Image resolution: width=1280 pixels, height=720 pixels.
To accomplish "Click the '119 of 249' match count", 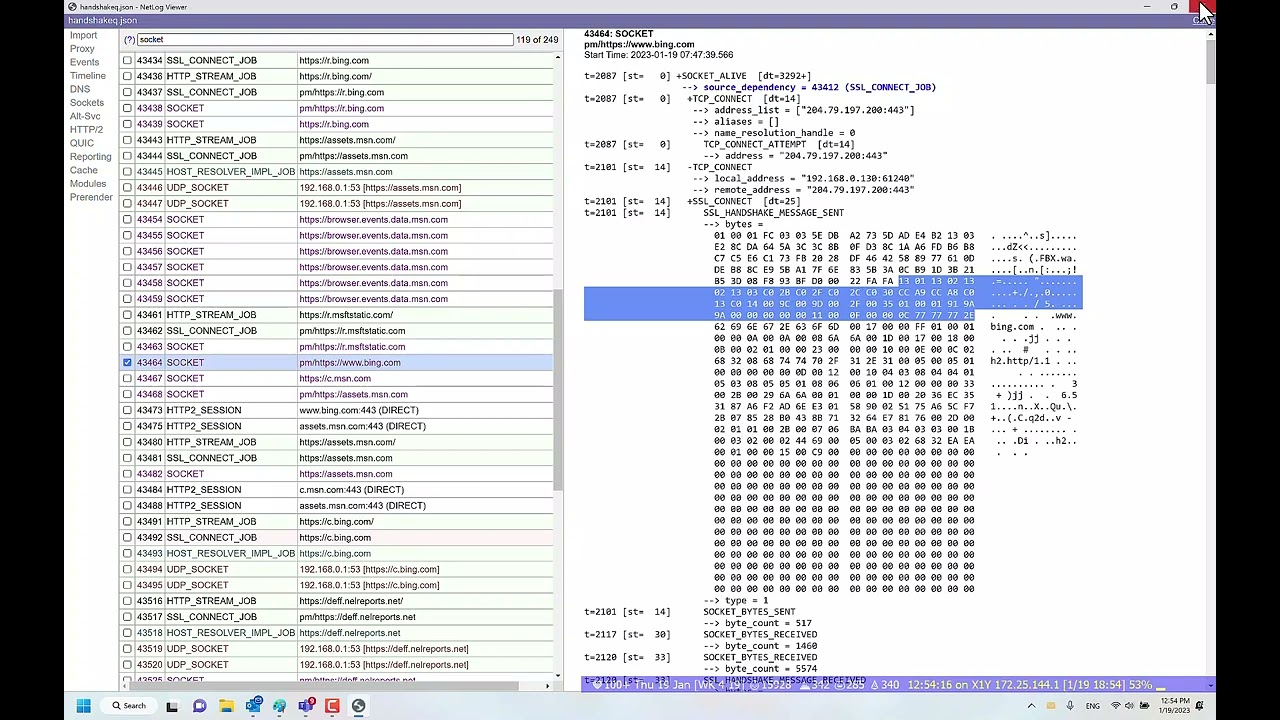I will 538,40.
